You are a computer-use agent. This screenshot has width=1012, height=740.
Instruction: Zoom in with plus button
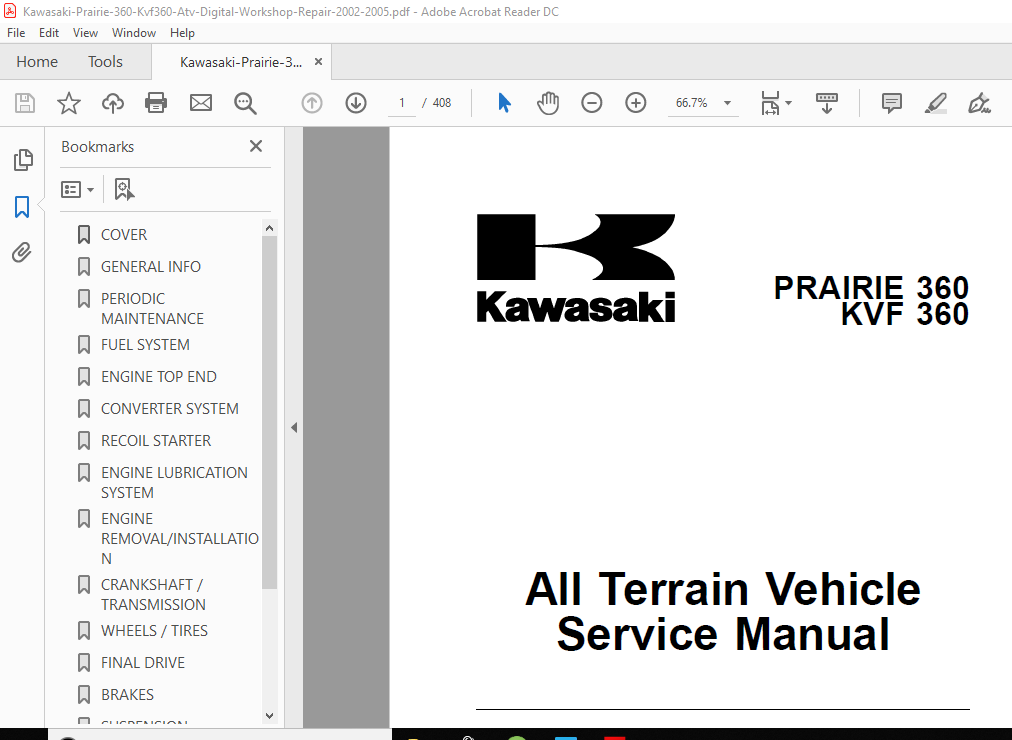pyautogui.click(x=636, y=103)
